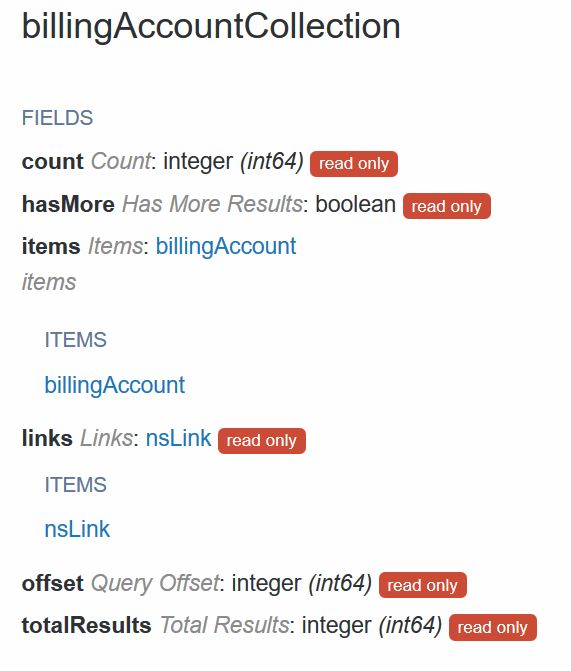
Task: Click the read only badge for hasMore
Action: click(446, 206)
